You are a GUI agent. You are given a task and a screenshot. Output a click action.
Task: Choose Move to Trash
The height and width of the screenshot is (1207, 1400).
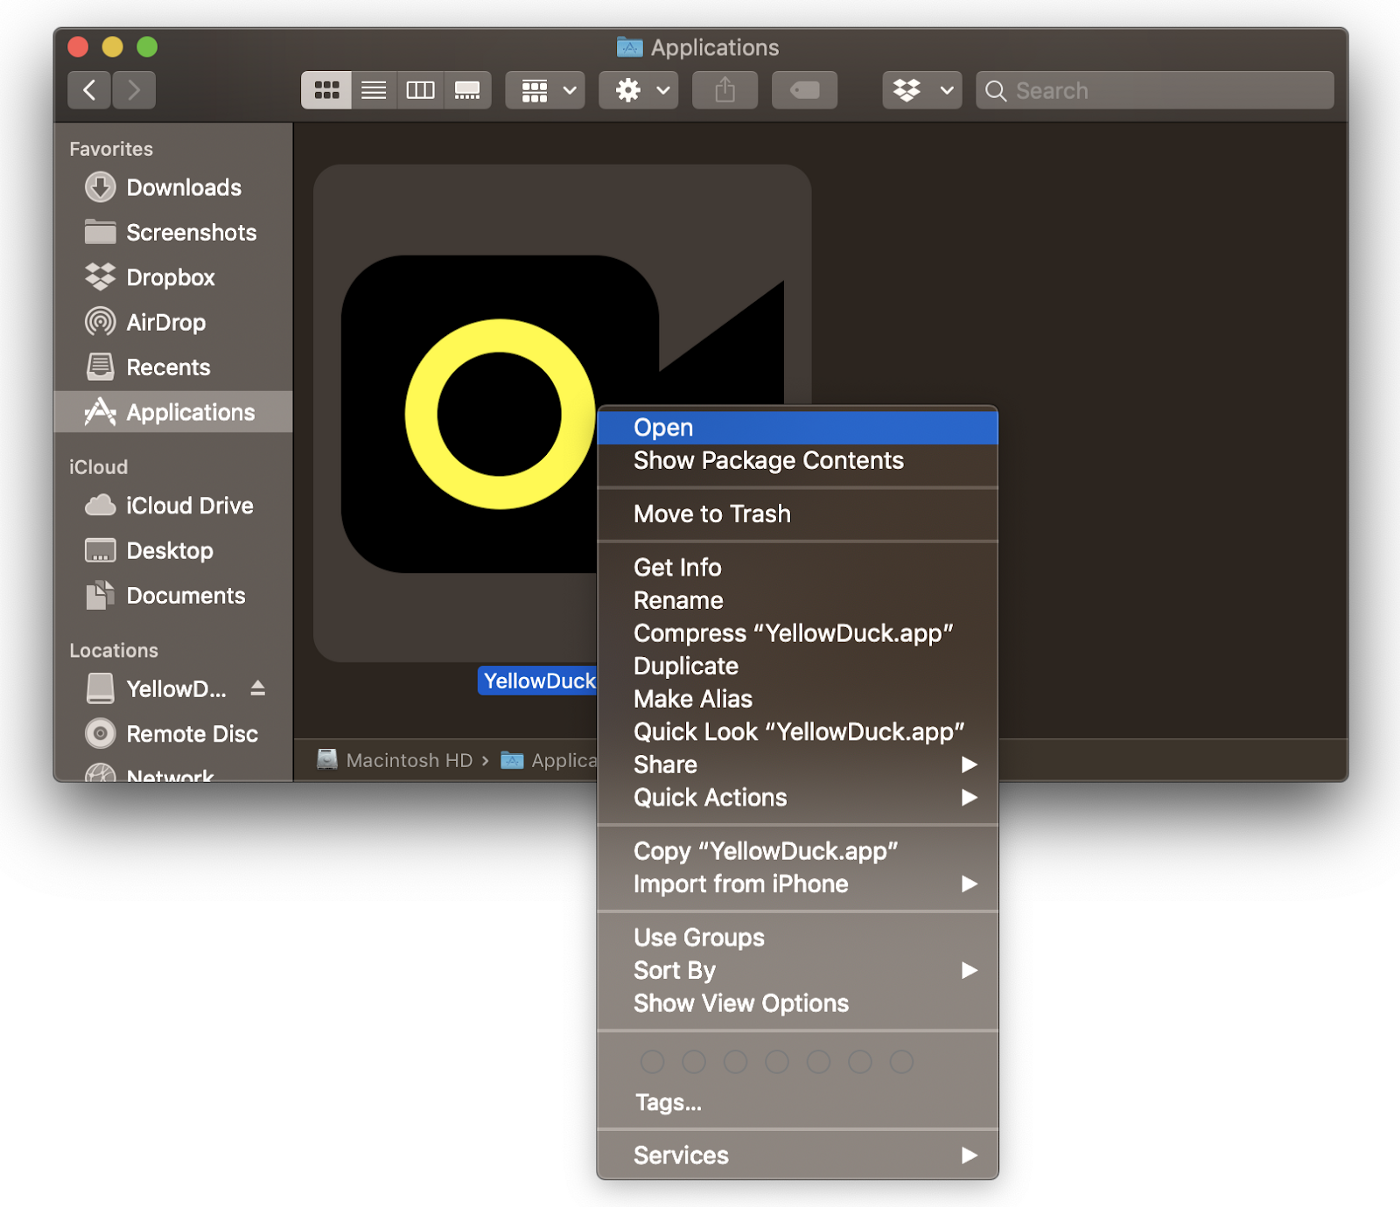point(798,514)
